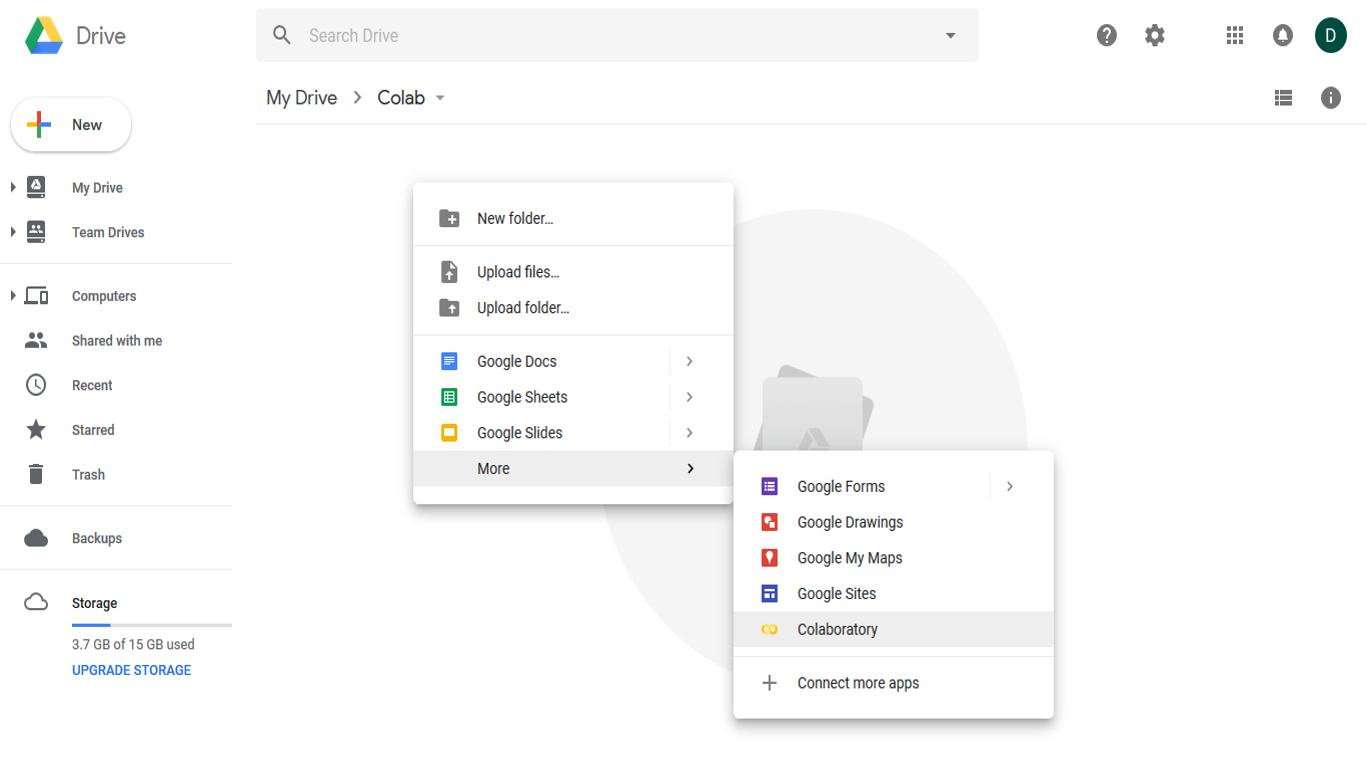The height and width of the screenshot is (767, 1367).
Task: Expand the Google Slides submenu chevron
Action: click(x=690, y=433)
